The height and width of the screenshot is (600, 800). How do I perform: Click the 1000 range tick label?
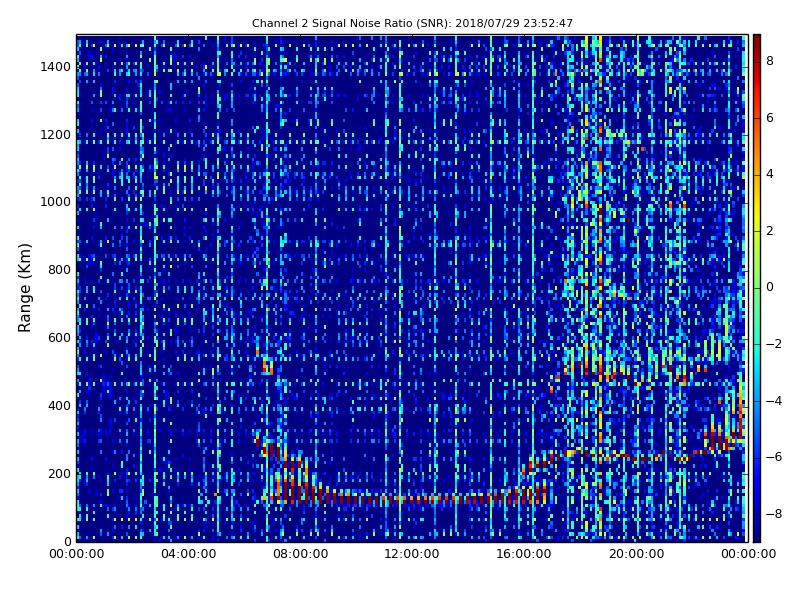(56, 202)
